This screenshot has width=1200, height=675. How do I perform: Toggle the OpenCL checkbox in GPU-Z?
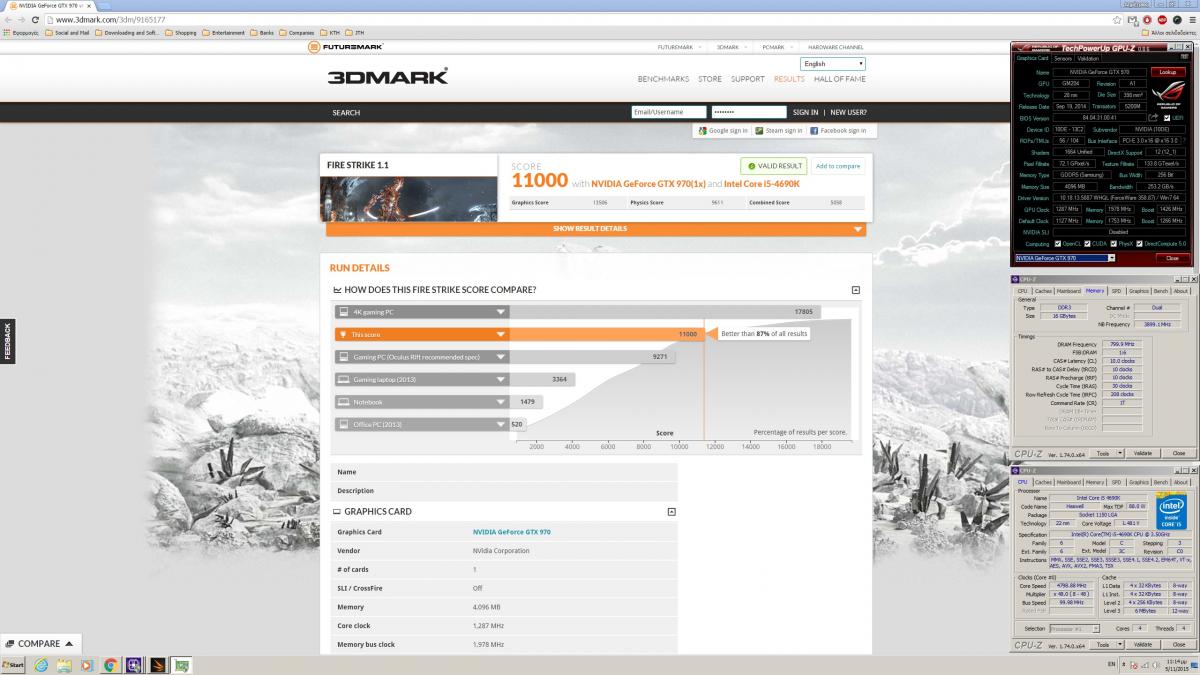[1058, 243]
